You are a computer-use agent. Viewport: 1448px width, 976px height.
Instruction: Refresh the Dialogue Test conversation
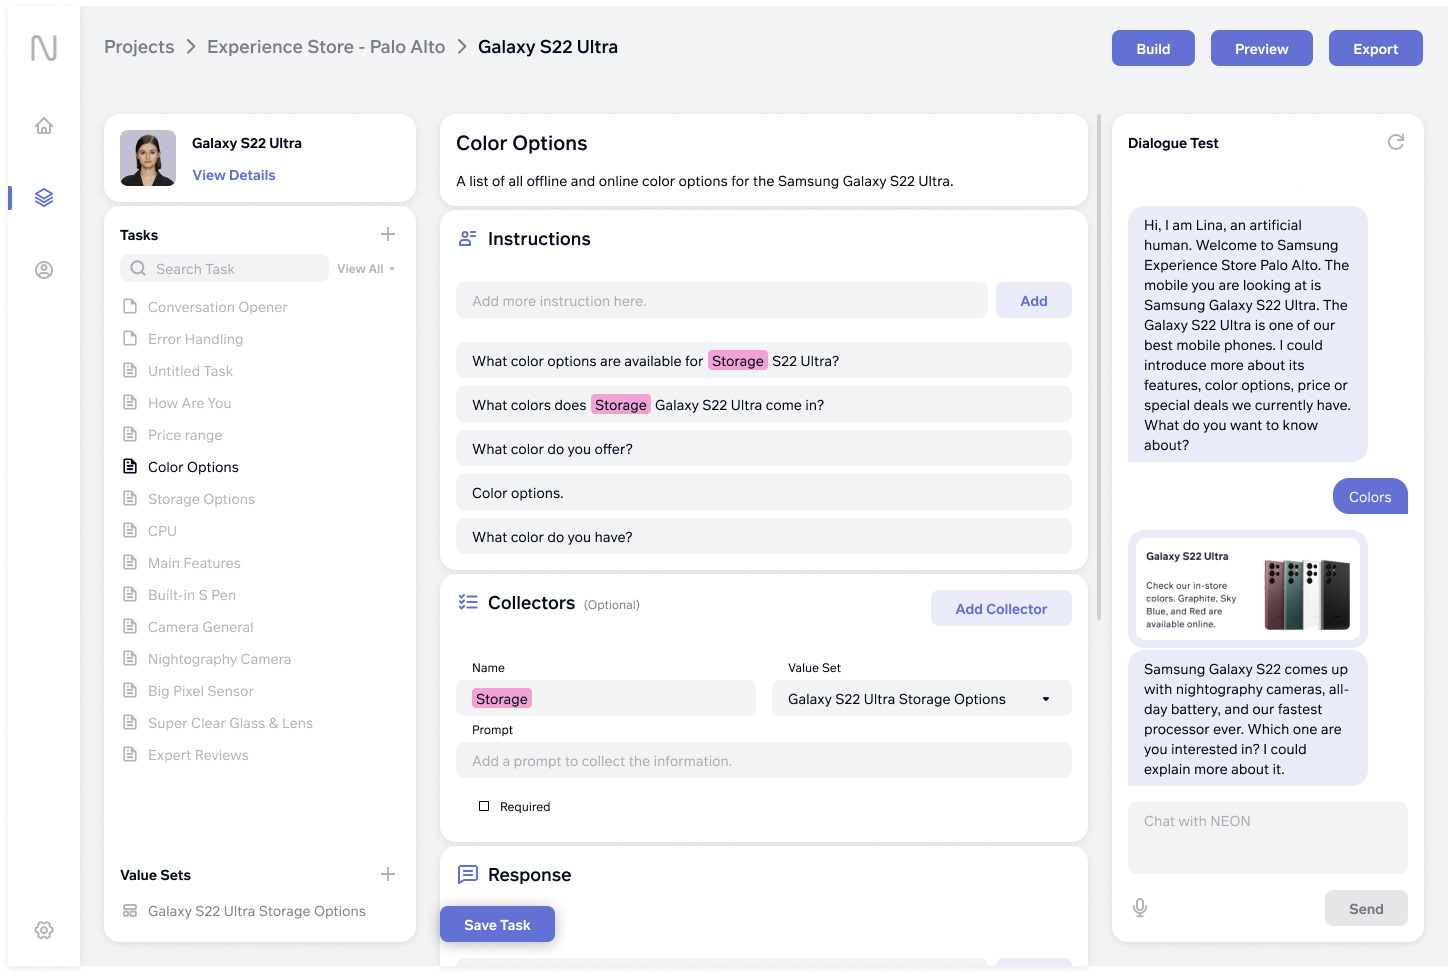click(1396, 142)
